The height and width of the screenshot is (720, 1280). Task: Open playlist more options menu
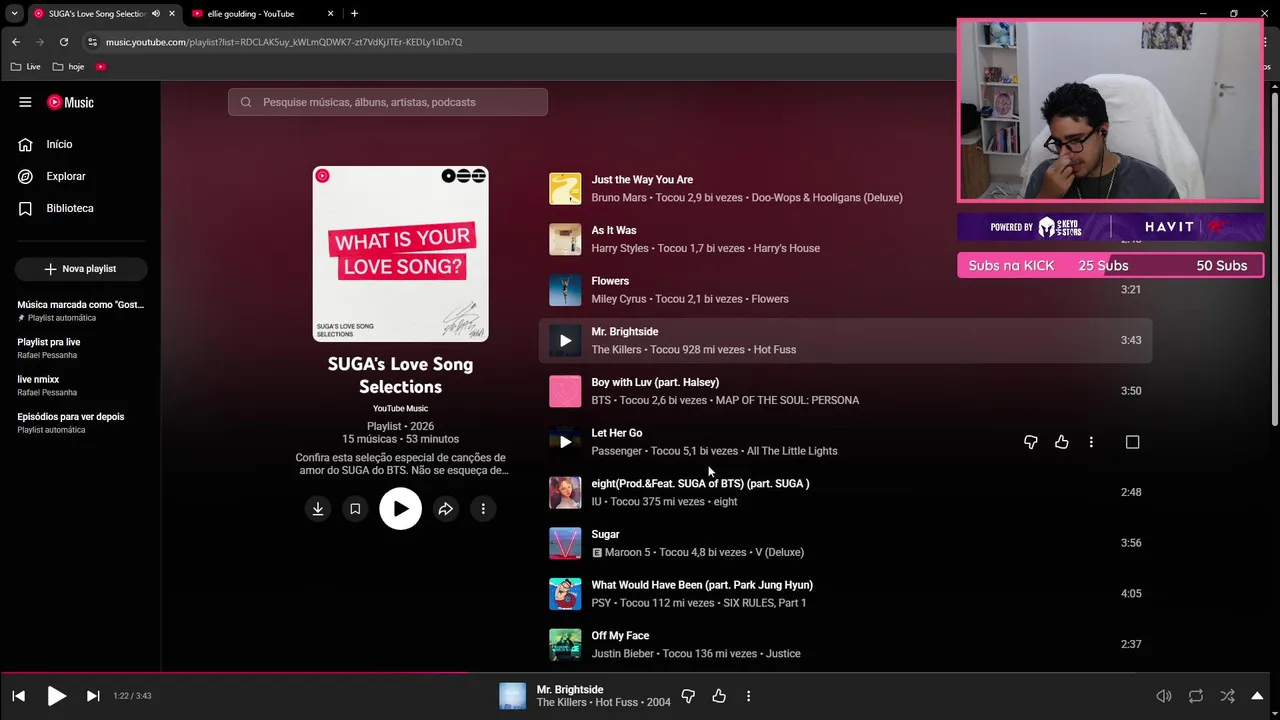click(x=483, y=509)
